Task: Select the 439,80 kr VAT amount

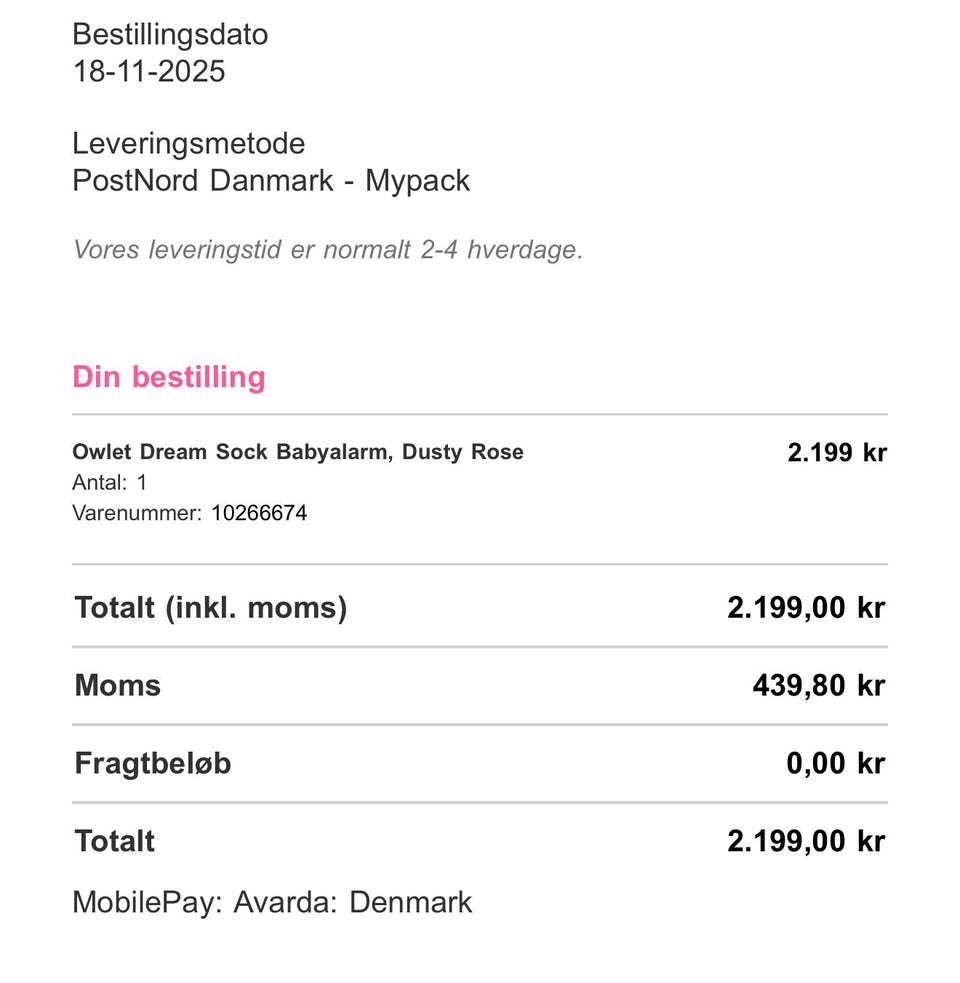Action: pos(818,685)
